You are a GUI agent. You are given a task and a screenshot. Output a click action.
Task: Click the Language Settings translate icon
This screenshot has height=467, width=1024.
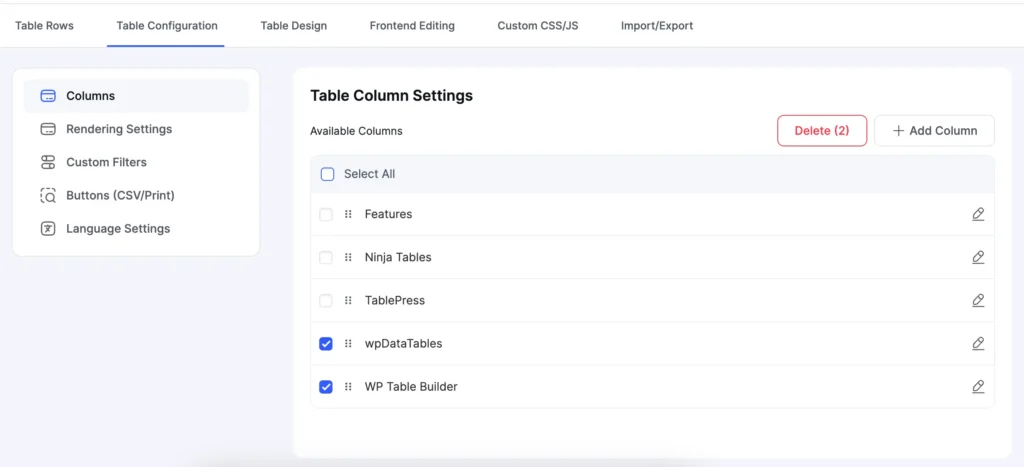pyautogui.click(x=48, y=229)
